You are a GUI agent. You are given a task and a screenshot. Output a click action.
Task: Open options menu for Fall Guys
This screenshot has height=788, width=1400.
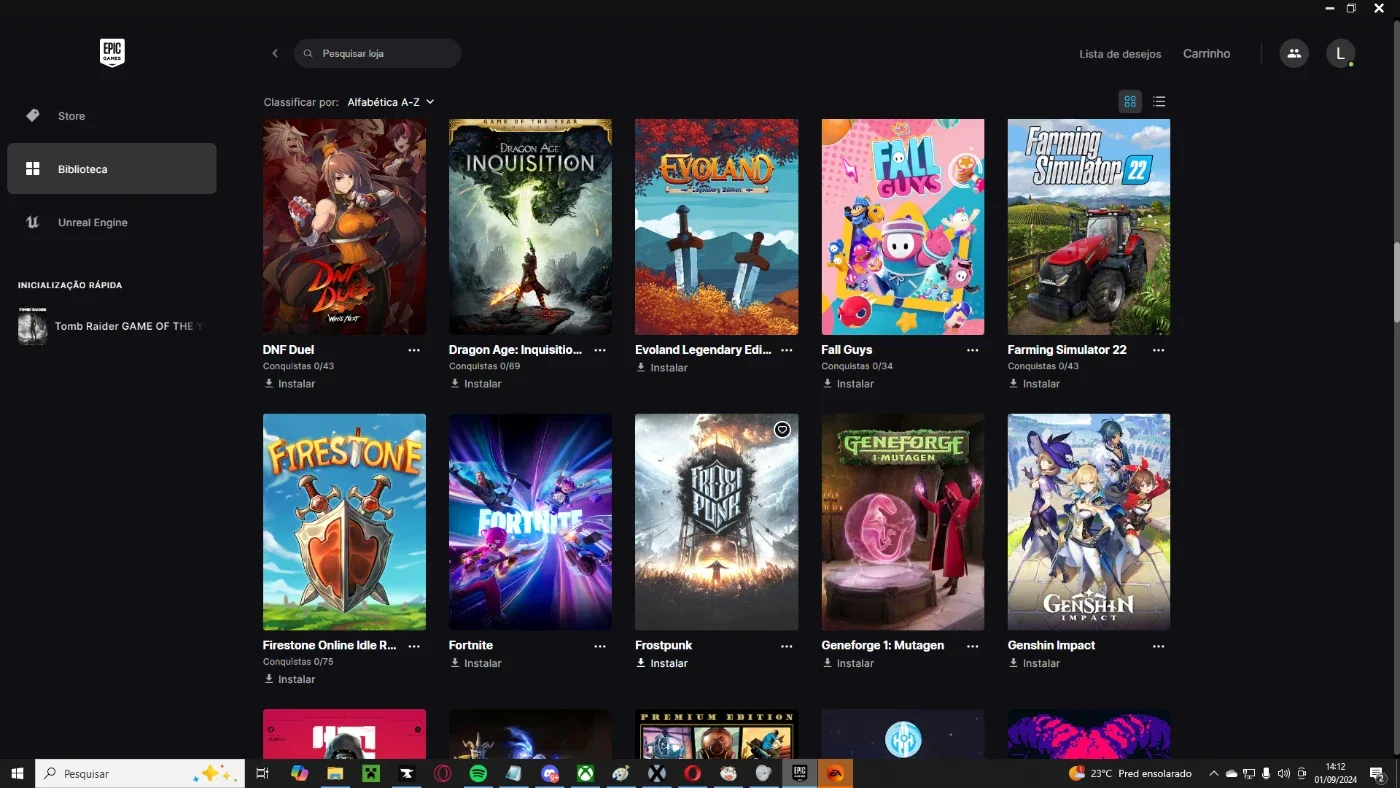pos(973,350)
